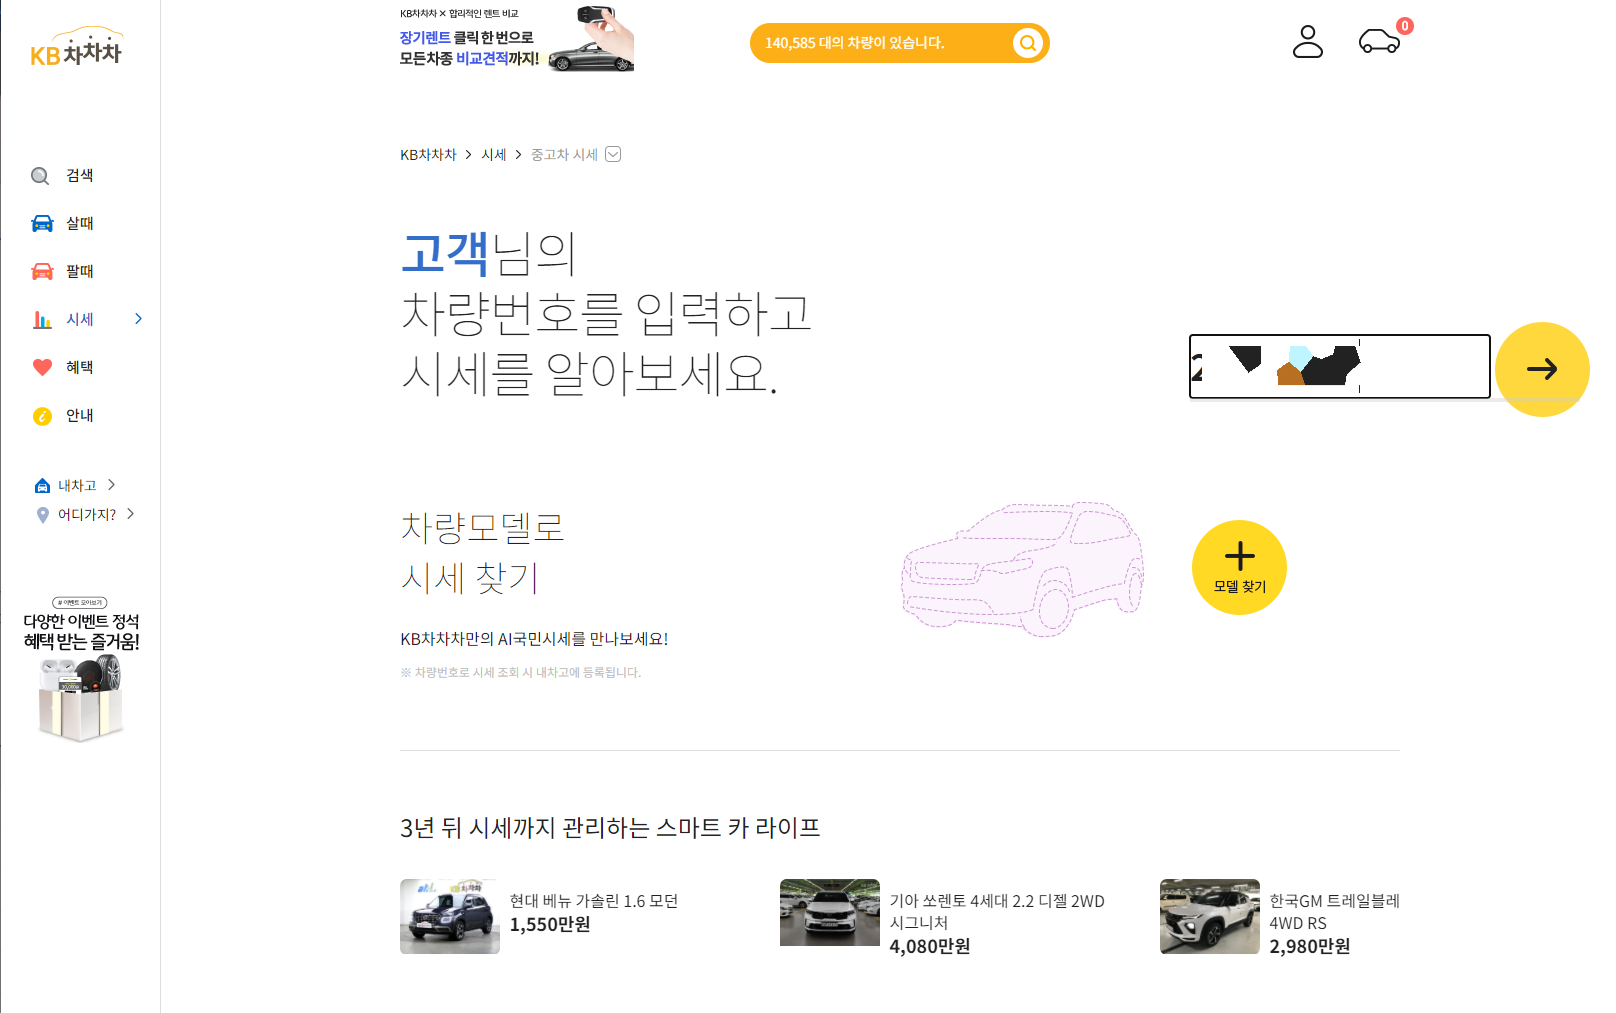Expand the 내차고 chevron
The image size is (1616, 1013).
[x=111, y=485]
